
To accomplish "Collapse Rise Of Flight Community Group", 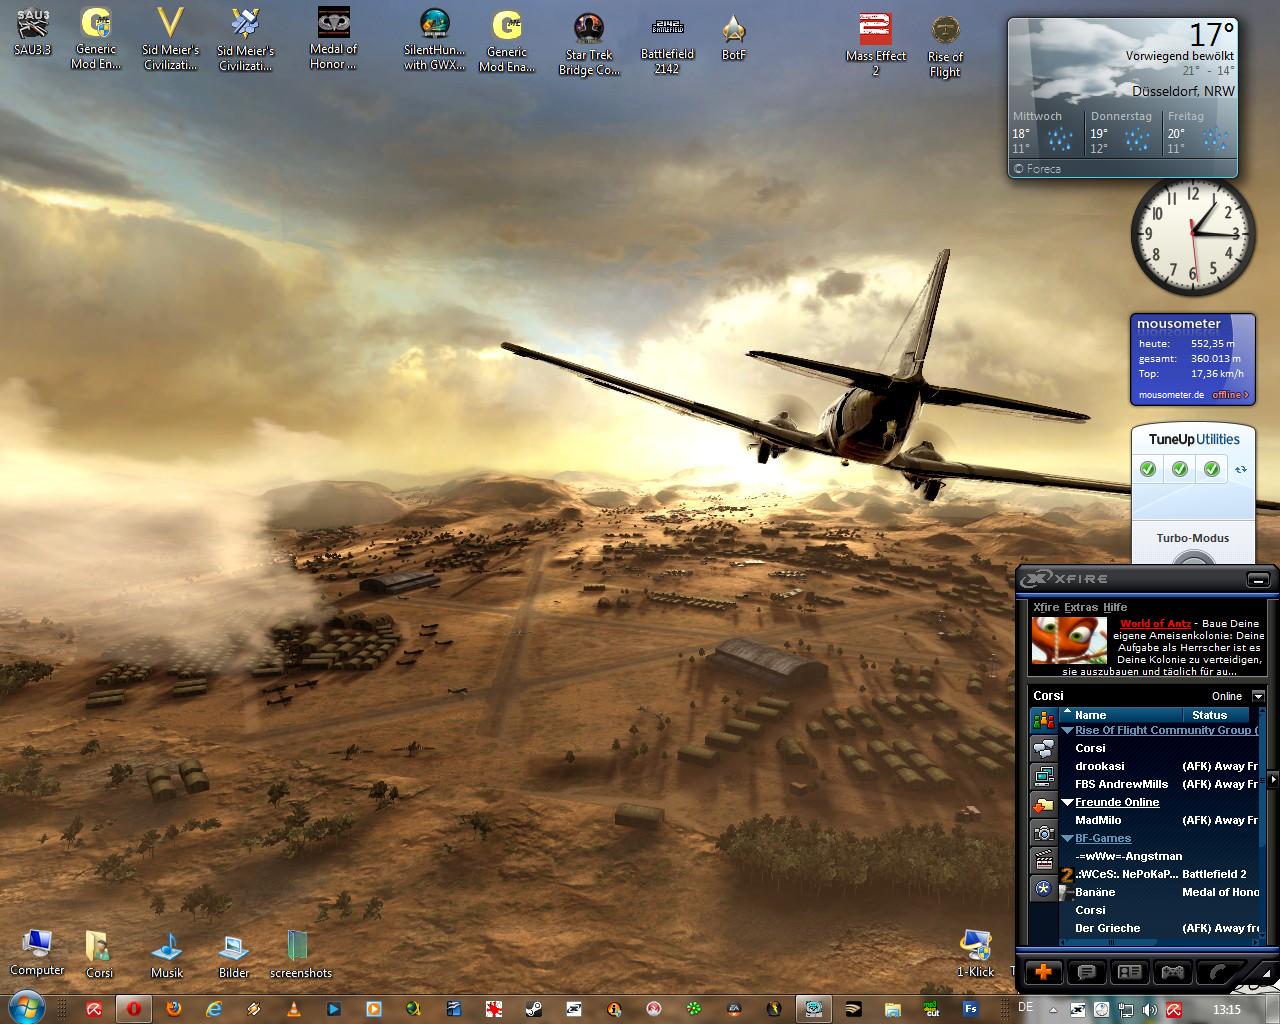I will point(1068,731).
